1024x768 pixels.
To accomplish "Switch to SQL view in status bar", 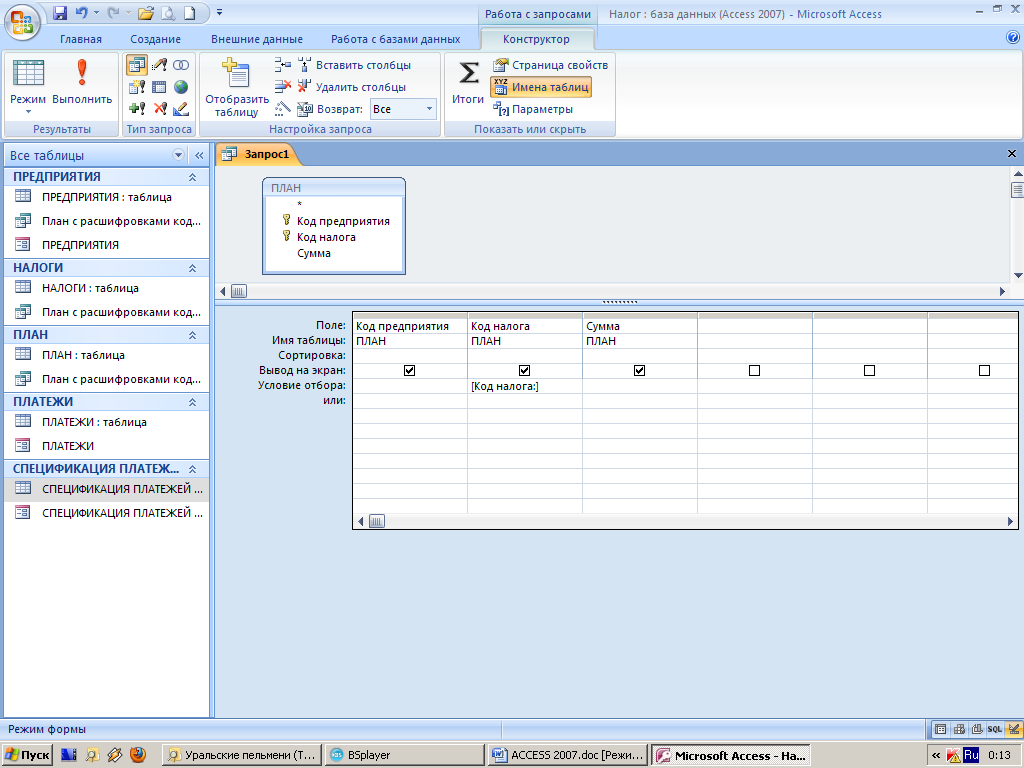I will tap(995, 729).
